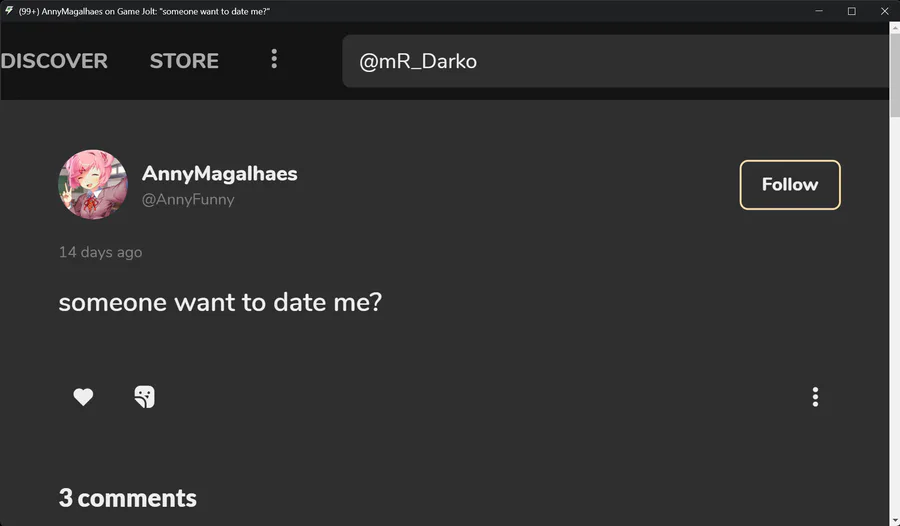Click the "14 days ago" timestamp
Viewport: 900px width, 526px height.
click(100, 252)
